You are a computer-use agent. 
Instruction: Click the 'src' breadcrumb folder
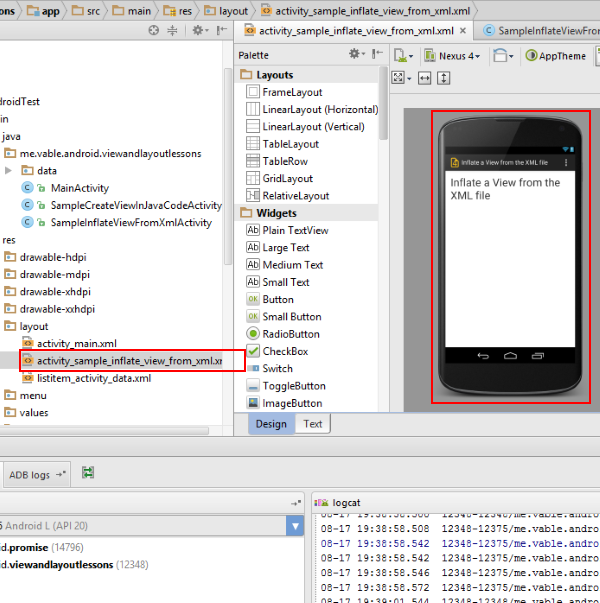87,11
